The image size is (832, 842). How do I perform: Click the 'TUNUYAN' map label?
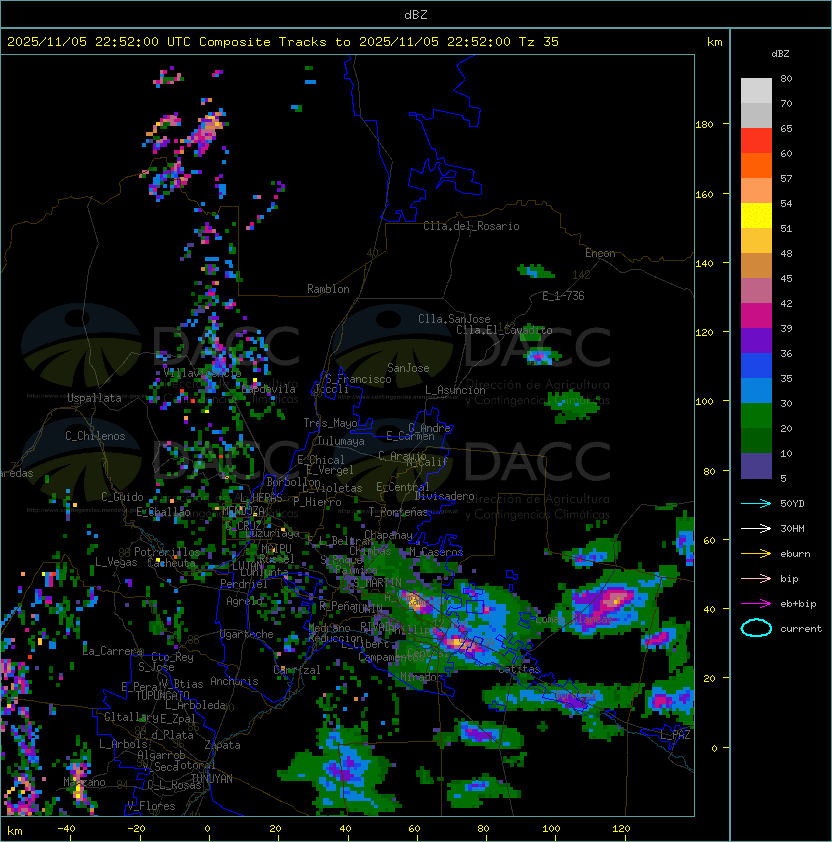coord(212,779)
